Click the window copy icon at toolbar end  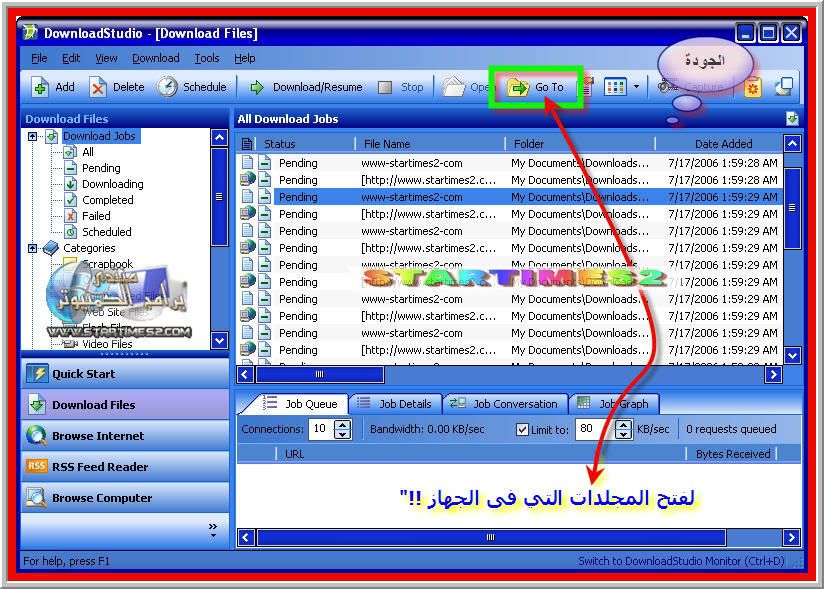785,87
